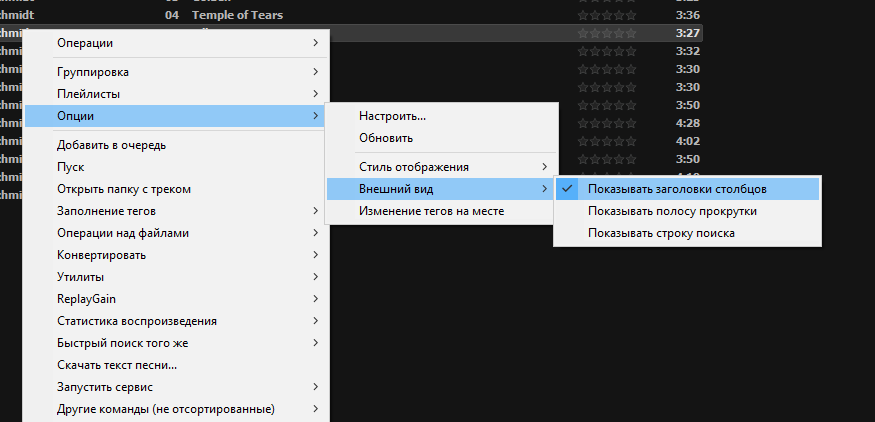Expand the Запустить сервис submenu
875x422 pixels.
(x=175, y=387)
